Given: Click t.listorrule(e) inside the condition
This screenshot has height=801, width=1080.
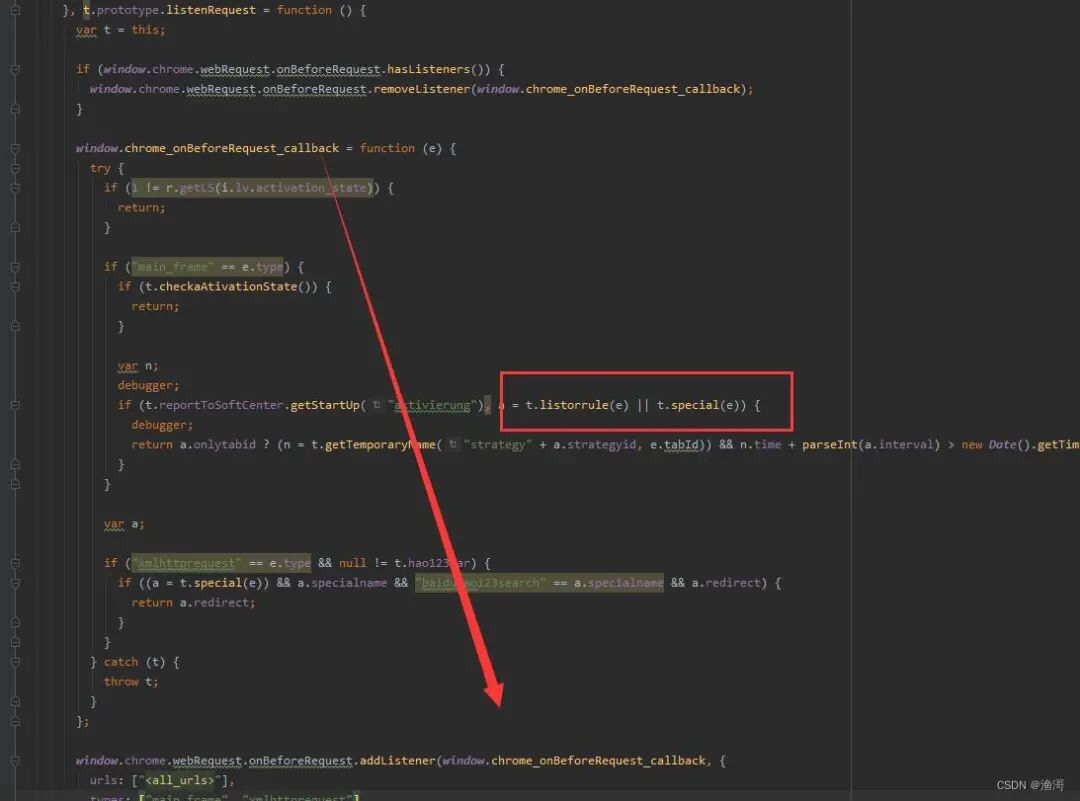Looking at the screenshot, I should tap(577, 405).
